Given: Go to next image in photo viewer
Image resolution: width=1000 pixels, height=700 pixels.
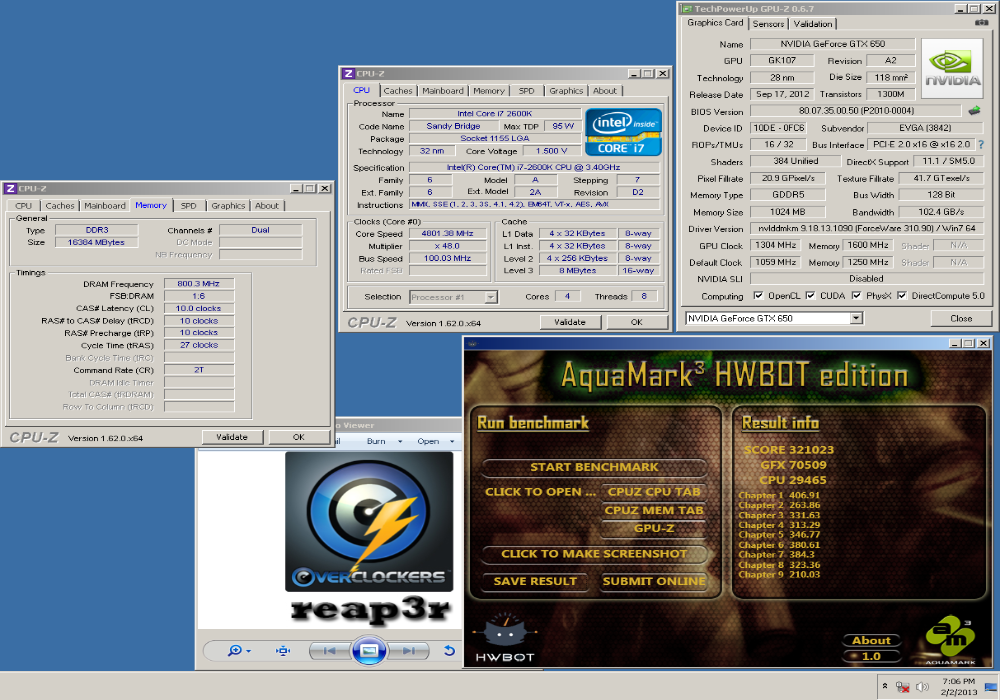Looking at the screenshot, I should click(409, 650).
